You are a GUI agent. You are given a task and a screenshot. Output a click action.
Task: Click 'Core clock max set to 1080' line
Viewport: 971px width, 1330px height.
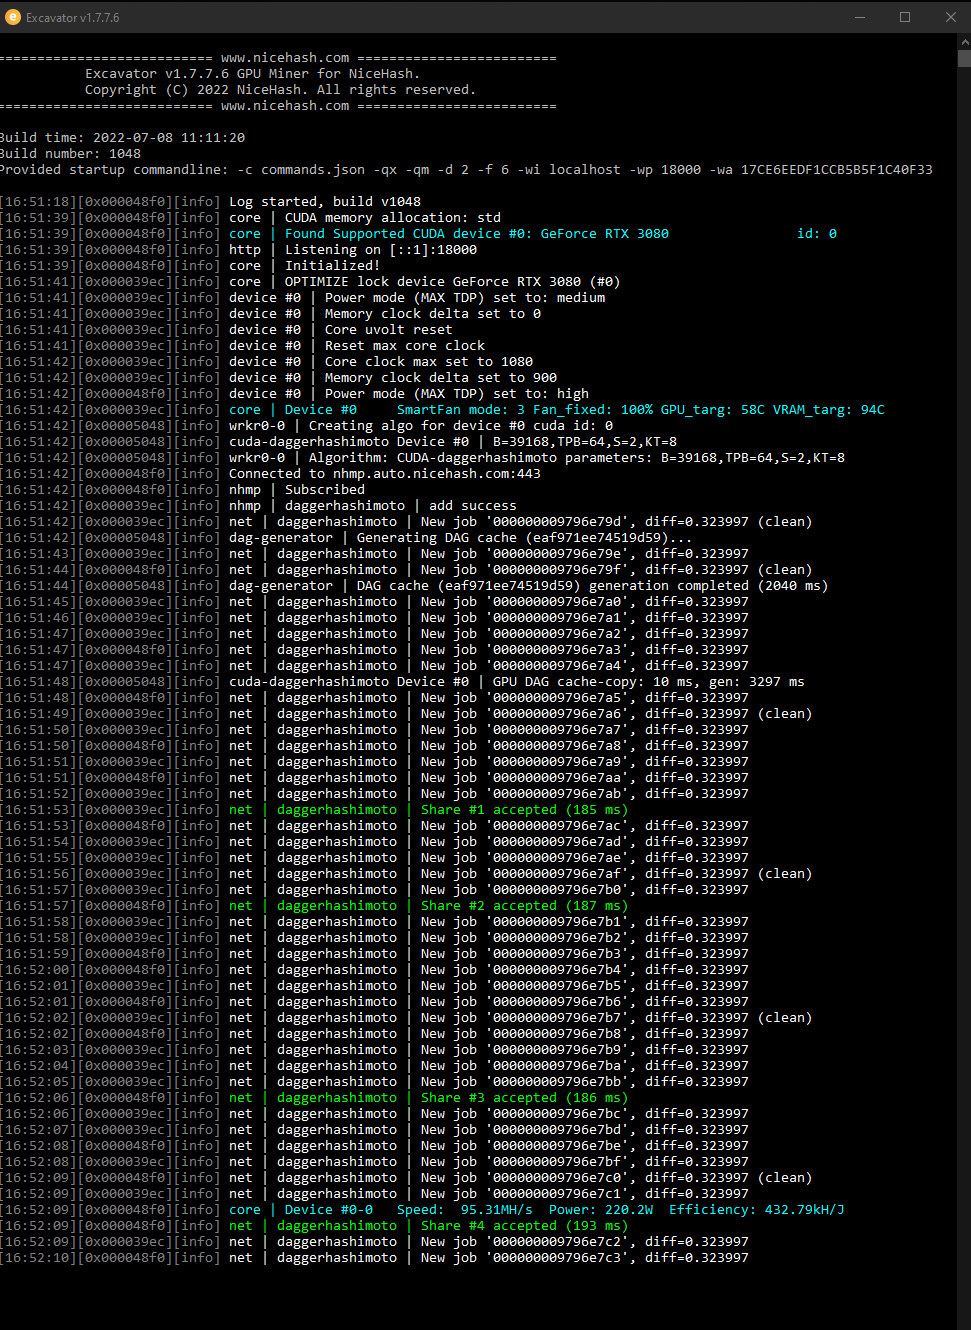pos(266,362)
